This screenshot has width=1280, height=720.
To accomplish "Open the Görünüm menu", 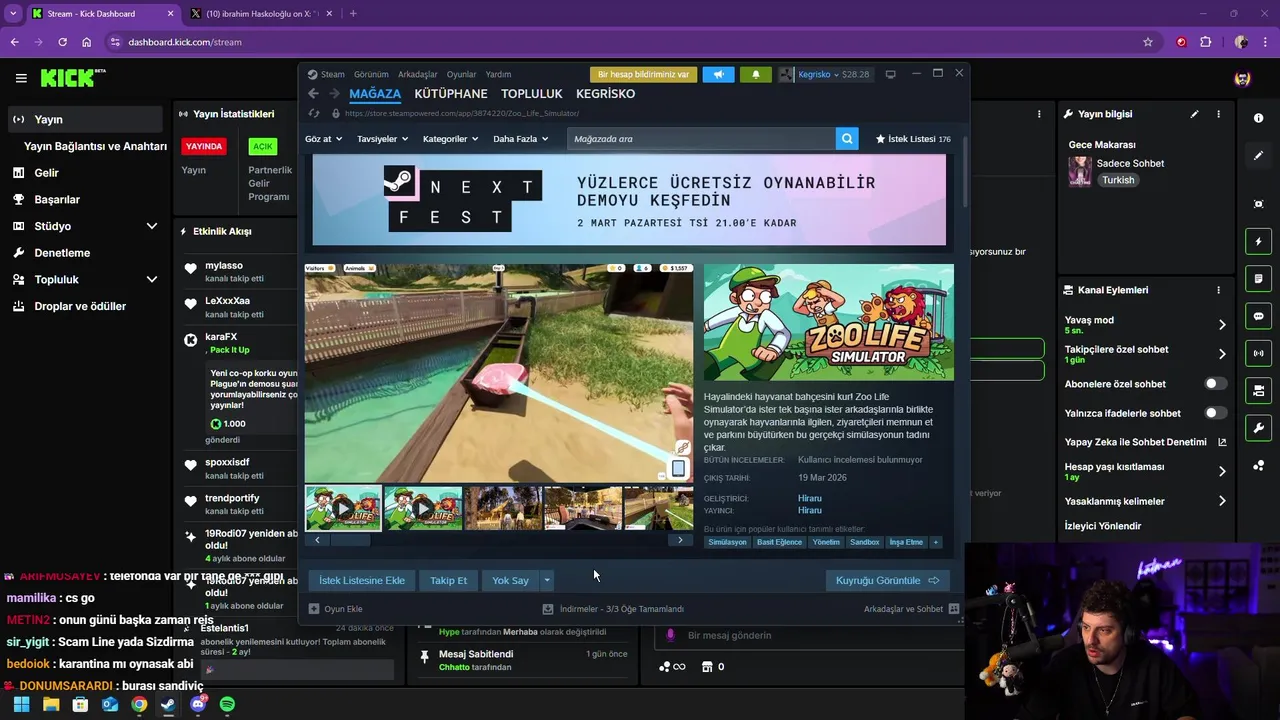I will pos(371,74).
